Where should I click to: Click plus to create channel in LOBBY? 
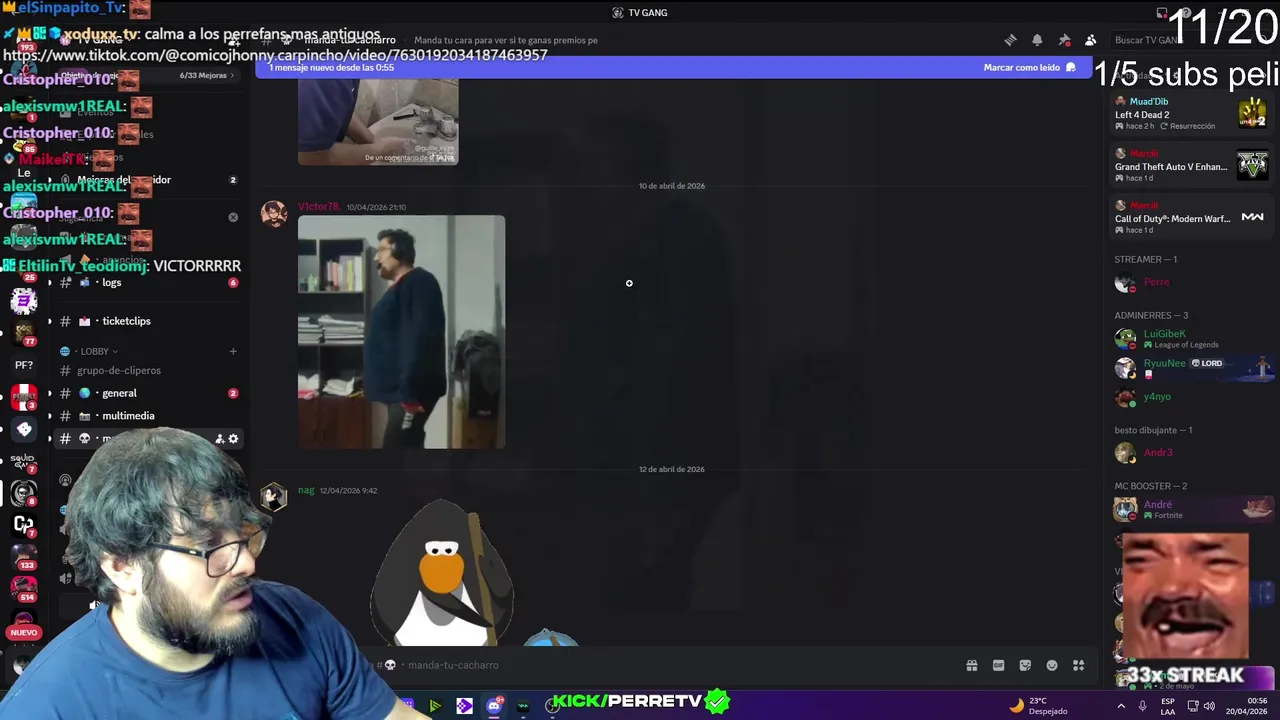coord(233,351)
